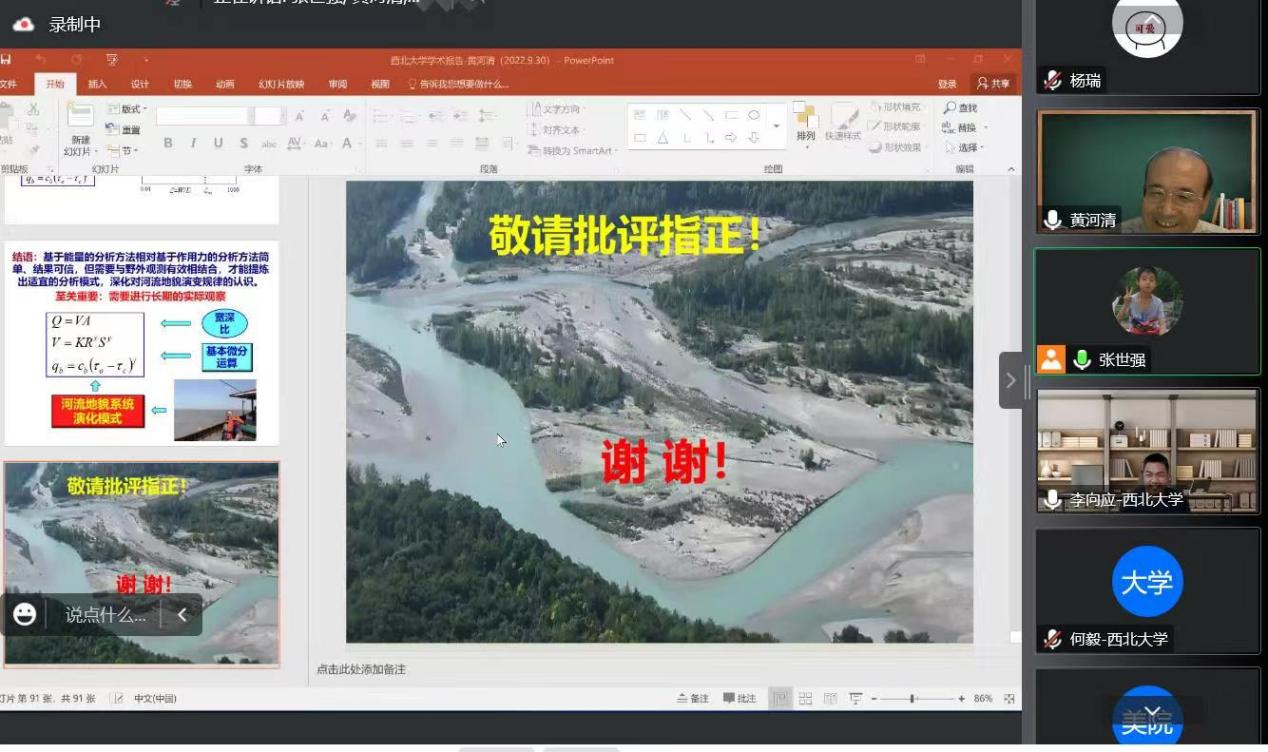The width and height of the screenshot is (1268, 752).
Task: Open the 插入 ribbon tab
Action: pyautogui.click(x=97, y=84)
